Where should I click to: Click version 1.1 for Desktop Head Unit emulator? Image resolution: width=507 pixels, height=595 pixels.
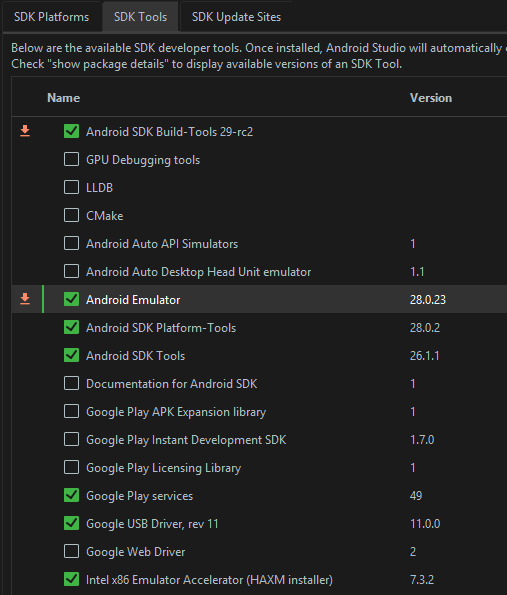[417, 272]
